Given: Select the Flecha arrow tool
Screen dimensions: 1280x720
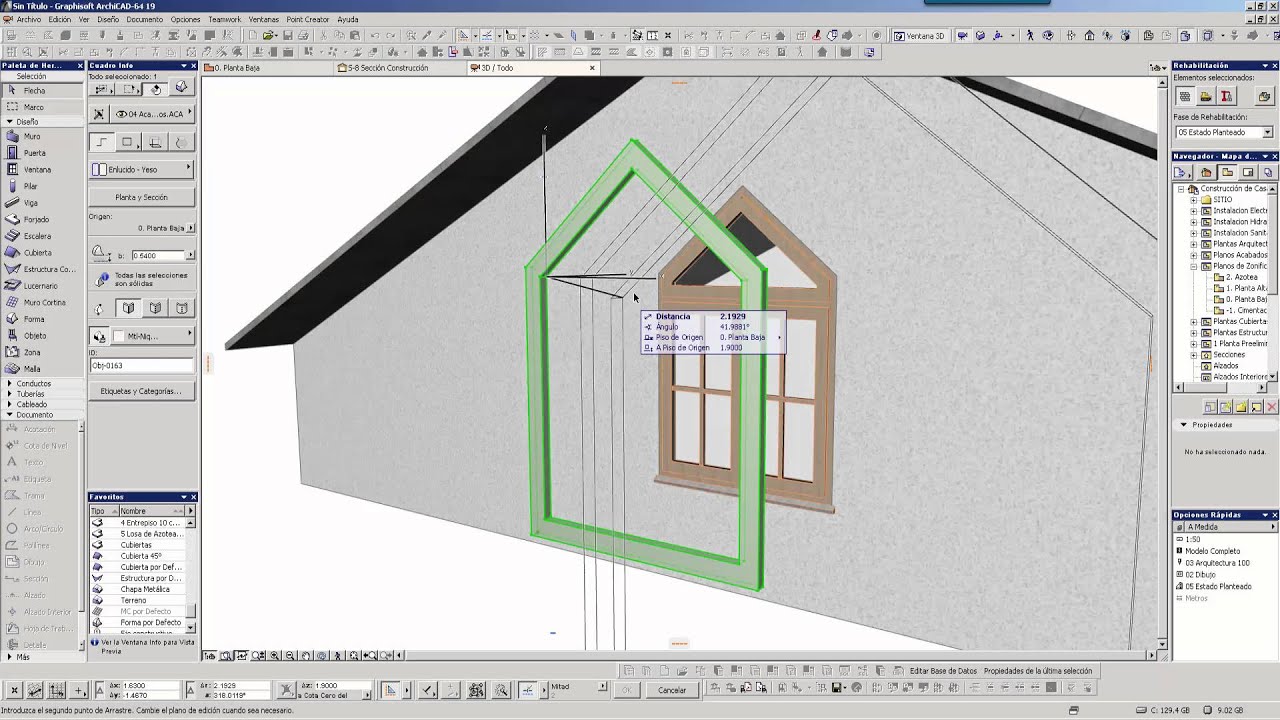Looking at the screenshot, I should pos(41,91).
